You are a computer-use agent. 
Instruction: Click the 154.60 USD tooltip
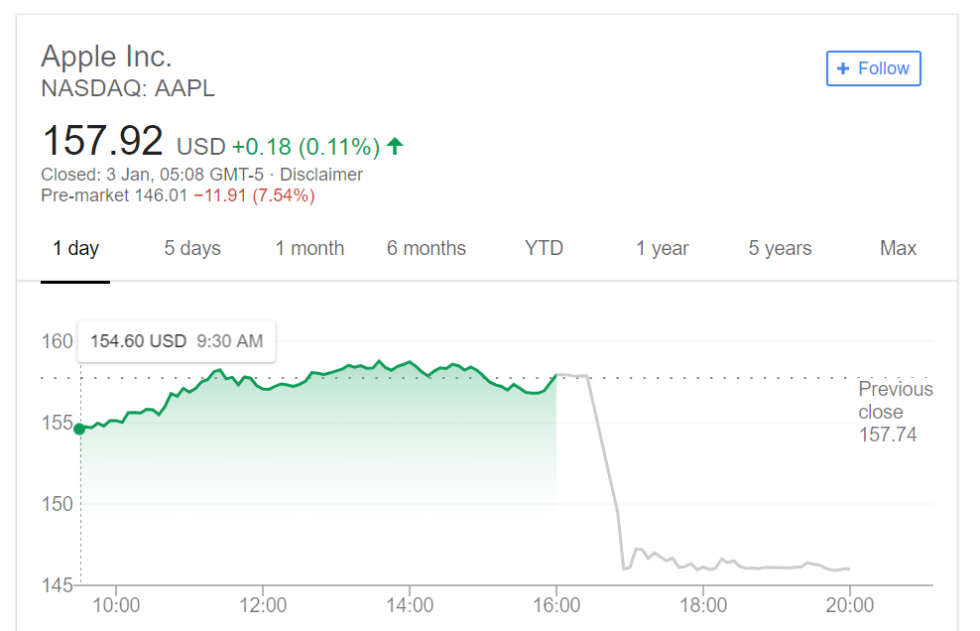[176, 341]
